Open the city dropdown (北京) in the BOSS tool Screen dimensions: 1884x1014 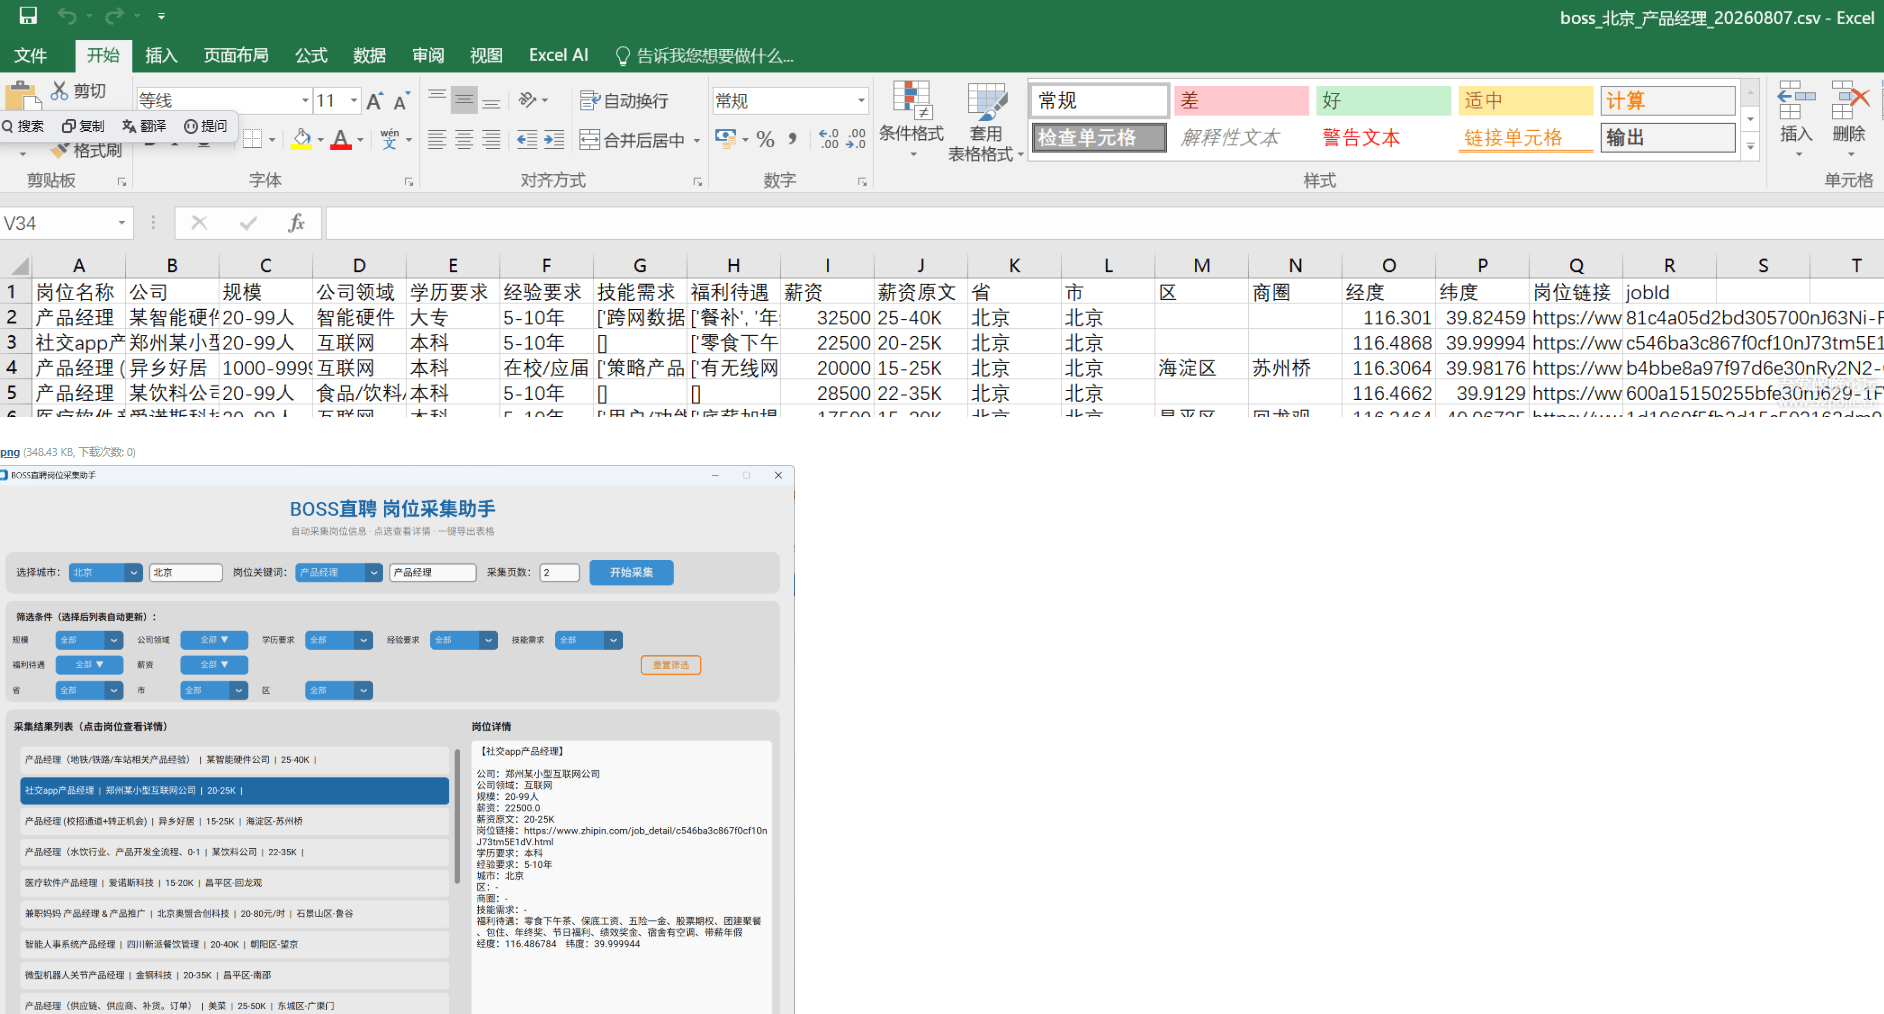click(106, 572)
